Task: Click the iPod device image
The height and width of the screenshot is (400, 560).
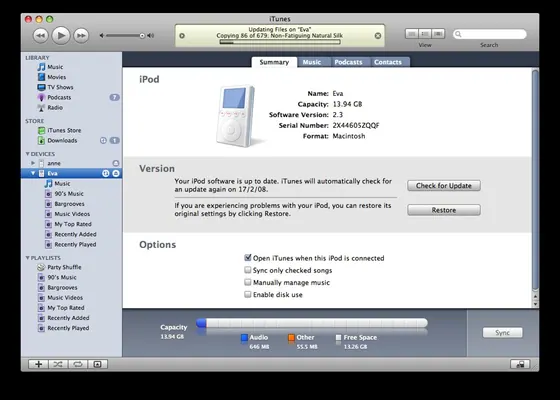Action: [x=236, y=116]
